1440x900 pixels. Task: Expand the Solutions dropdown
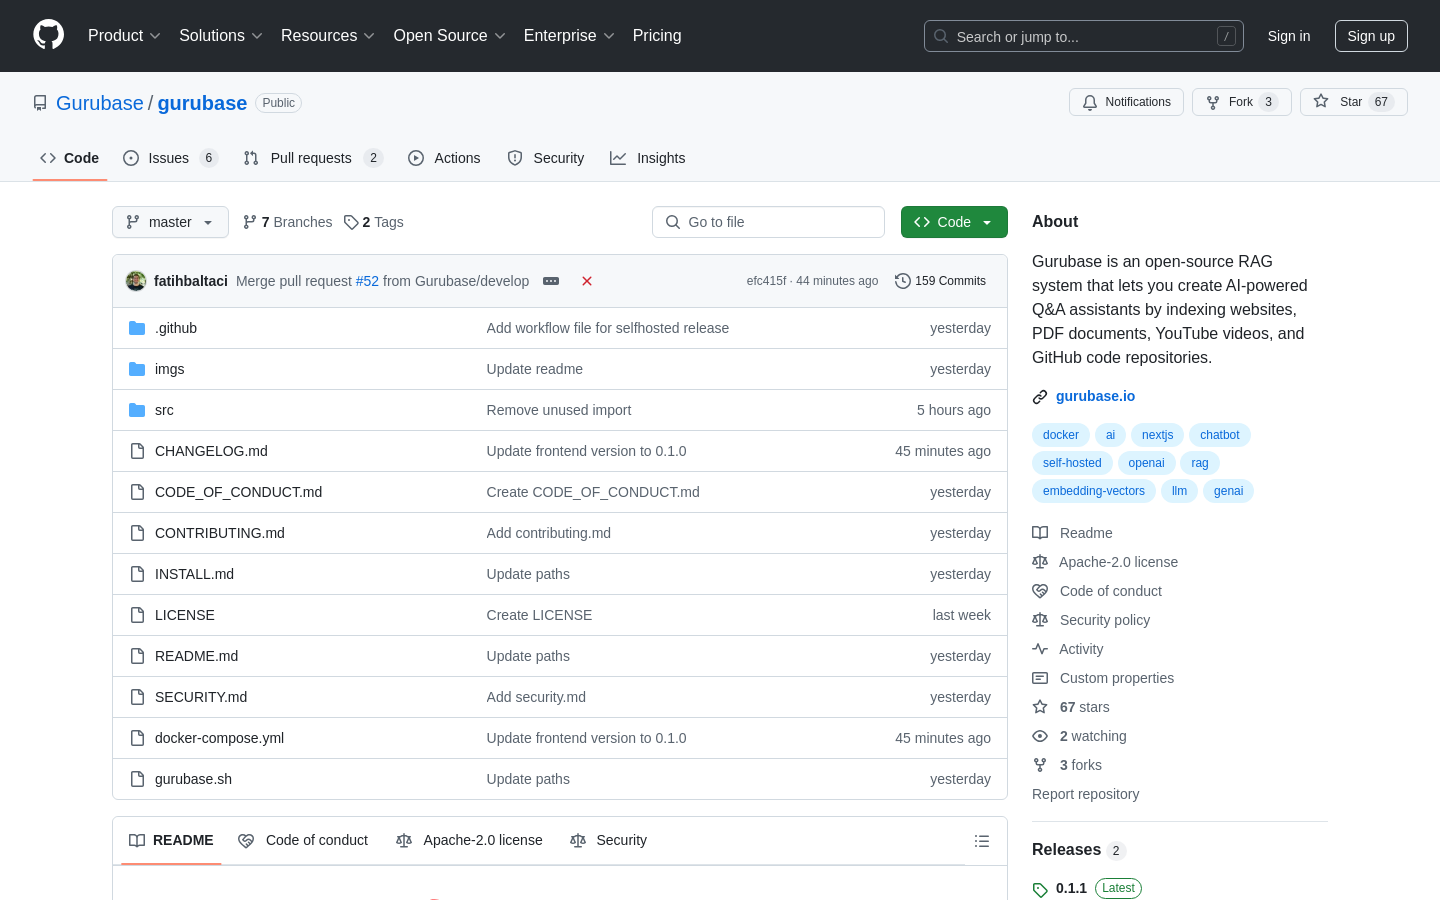coord(221,36)
